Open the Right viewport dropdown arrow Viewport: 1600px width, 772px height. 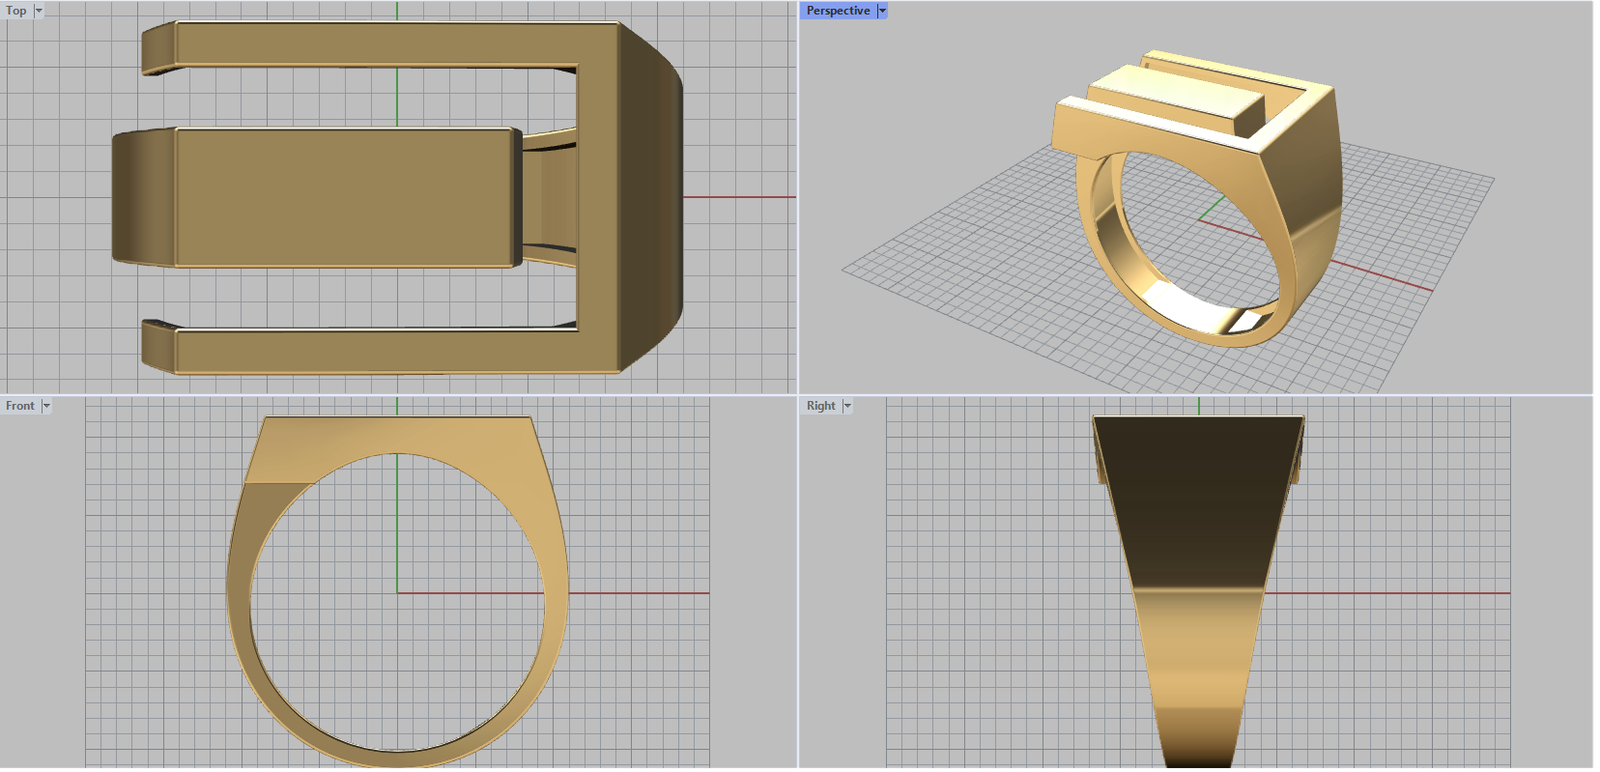click(847, 406)
